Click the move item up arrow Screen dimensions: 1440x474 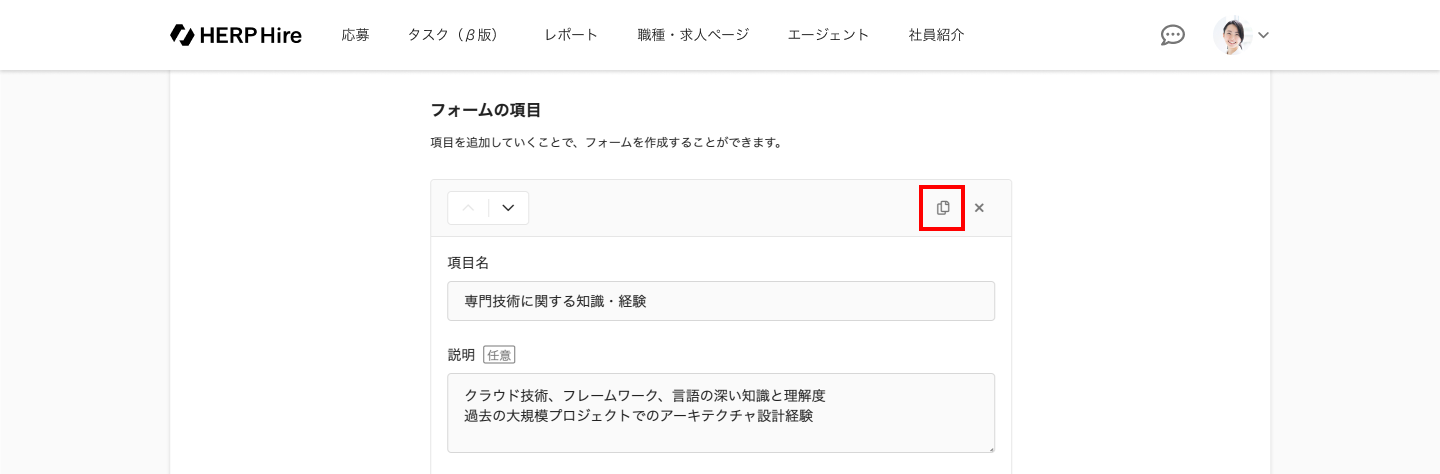point(468,208)
